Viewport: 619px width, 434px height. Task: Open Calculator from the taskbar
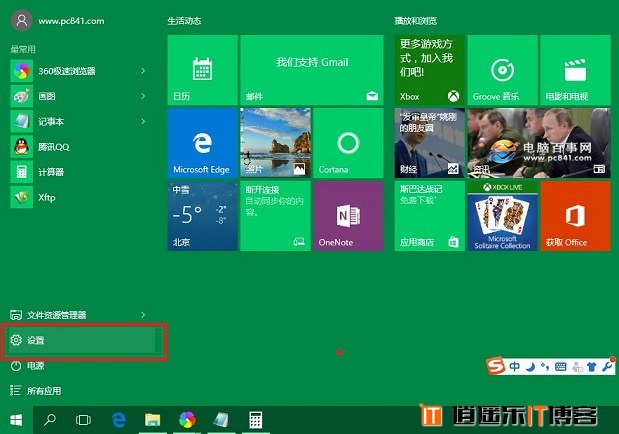(255, 420)
